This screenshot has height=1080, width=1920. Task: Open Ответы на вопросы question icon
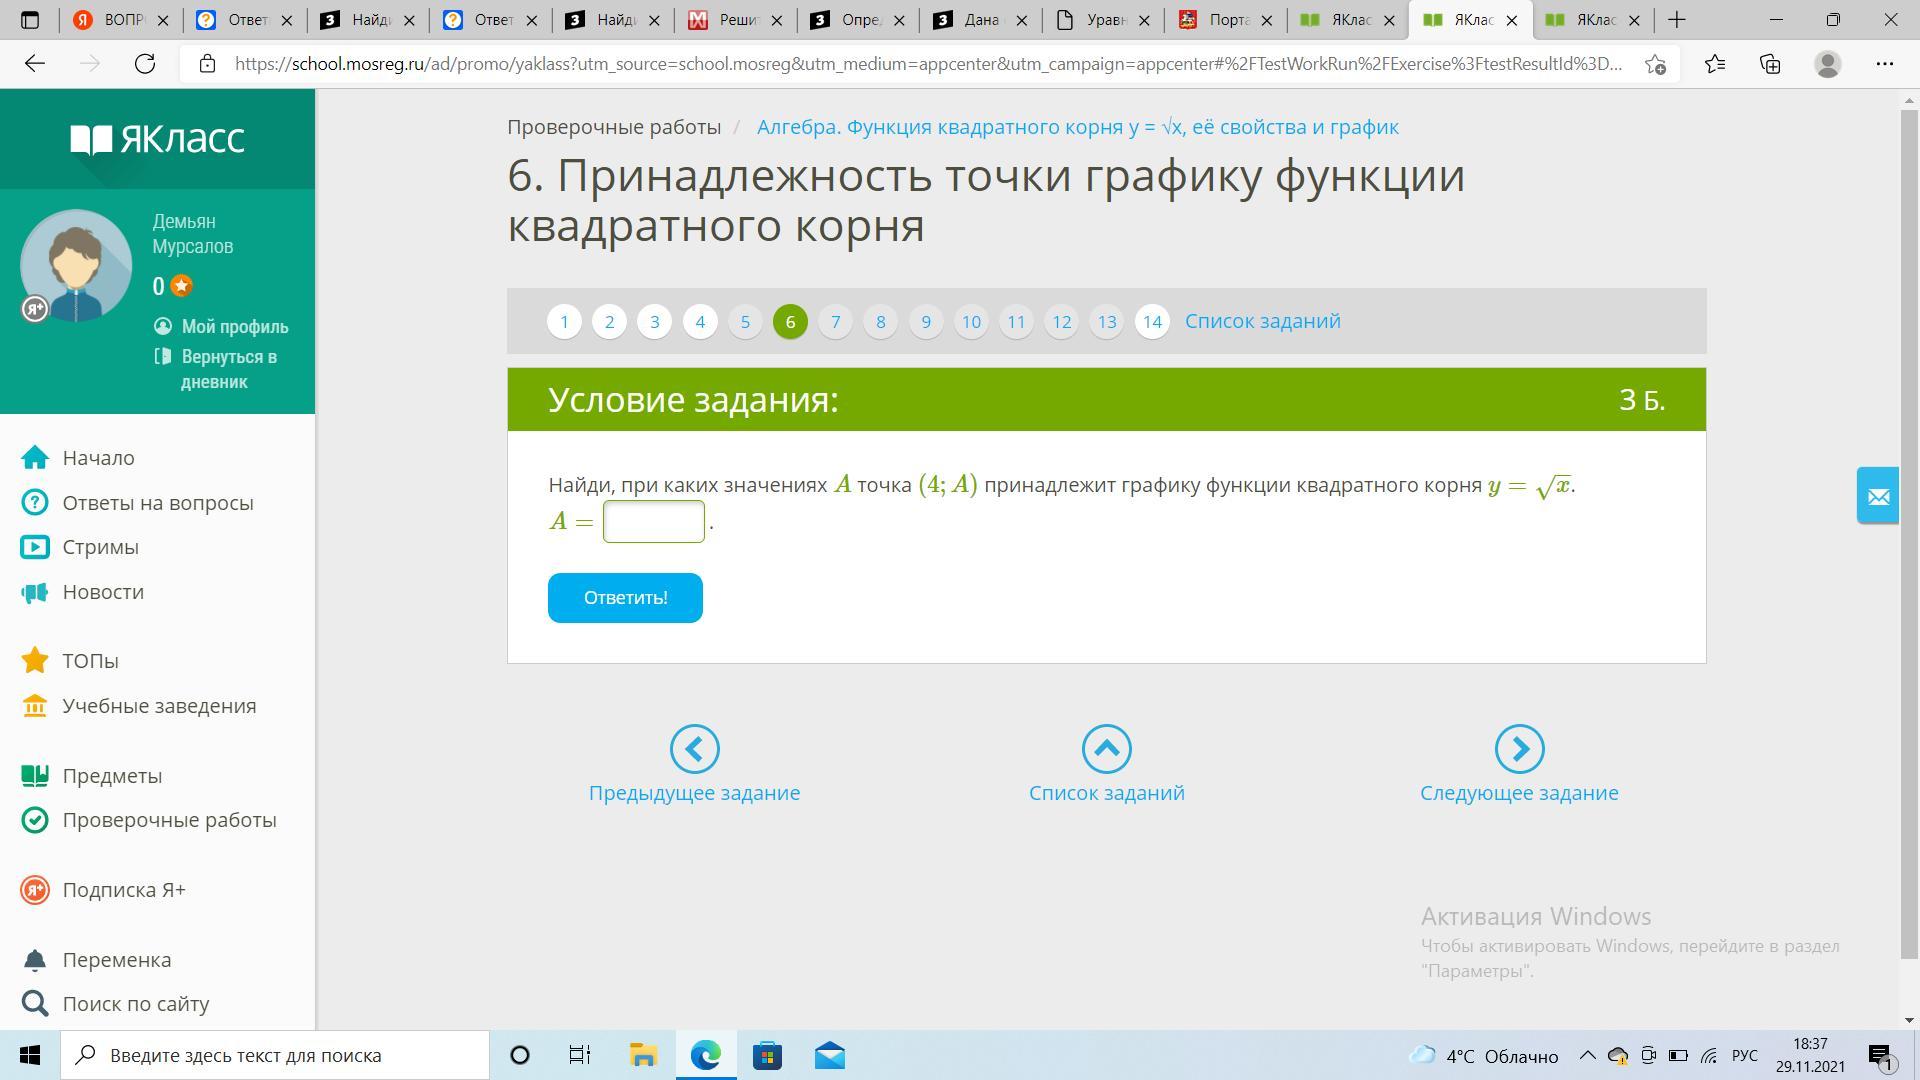pos(35,503)
